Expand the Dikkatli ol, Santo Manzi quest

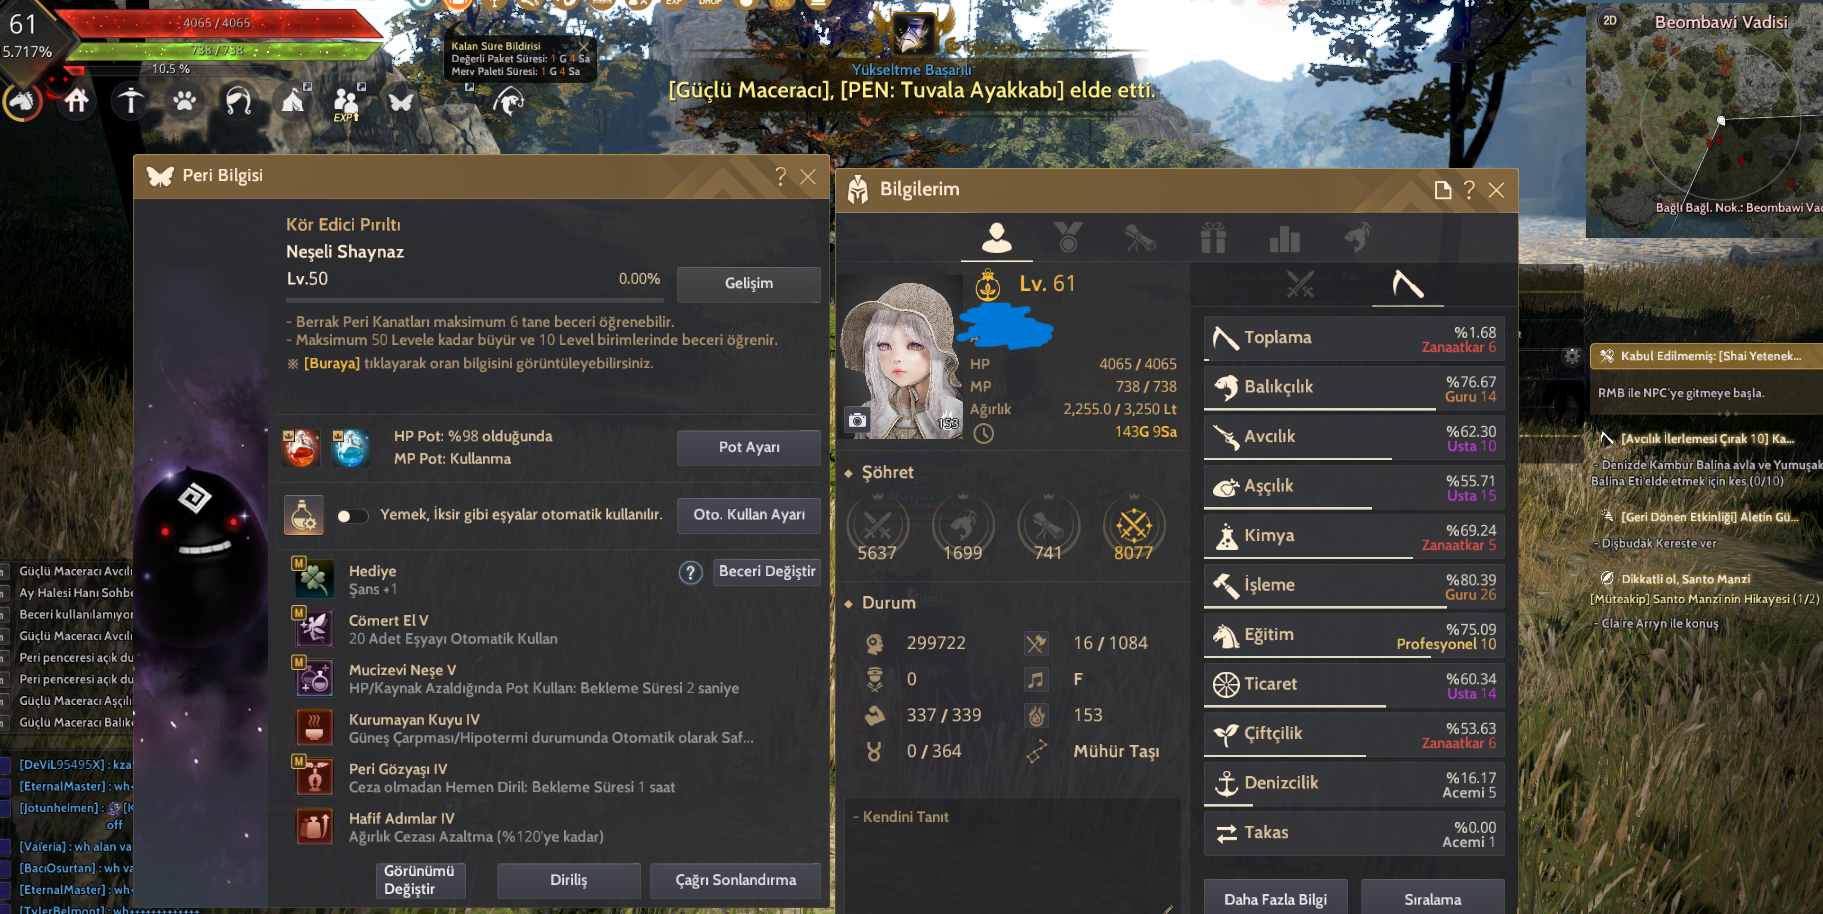1685,578
